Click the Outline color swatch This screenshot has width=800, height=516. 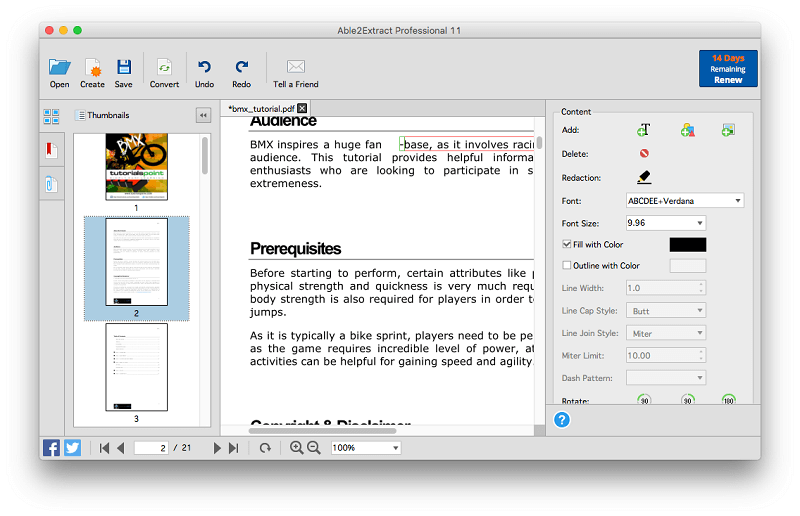[x=688, y=265]
